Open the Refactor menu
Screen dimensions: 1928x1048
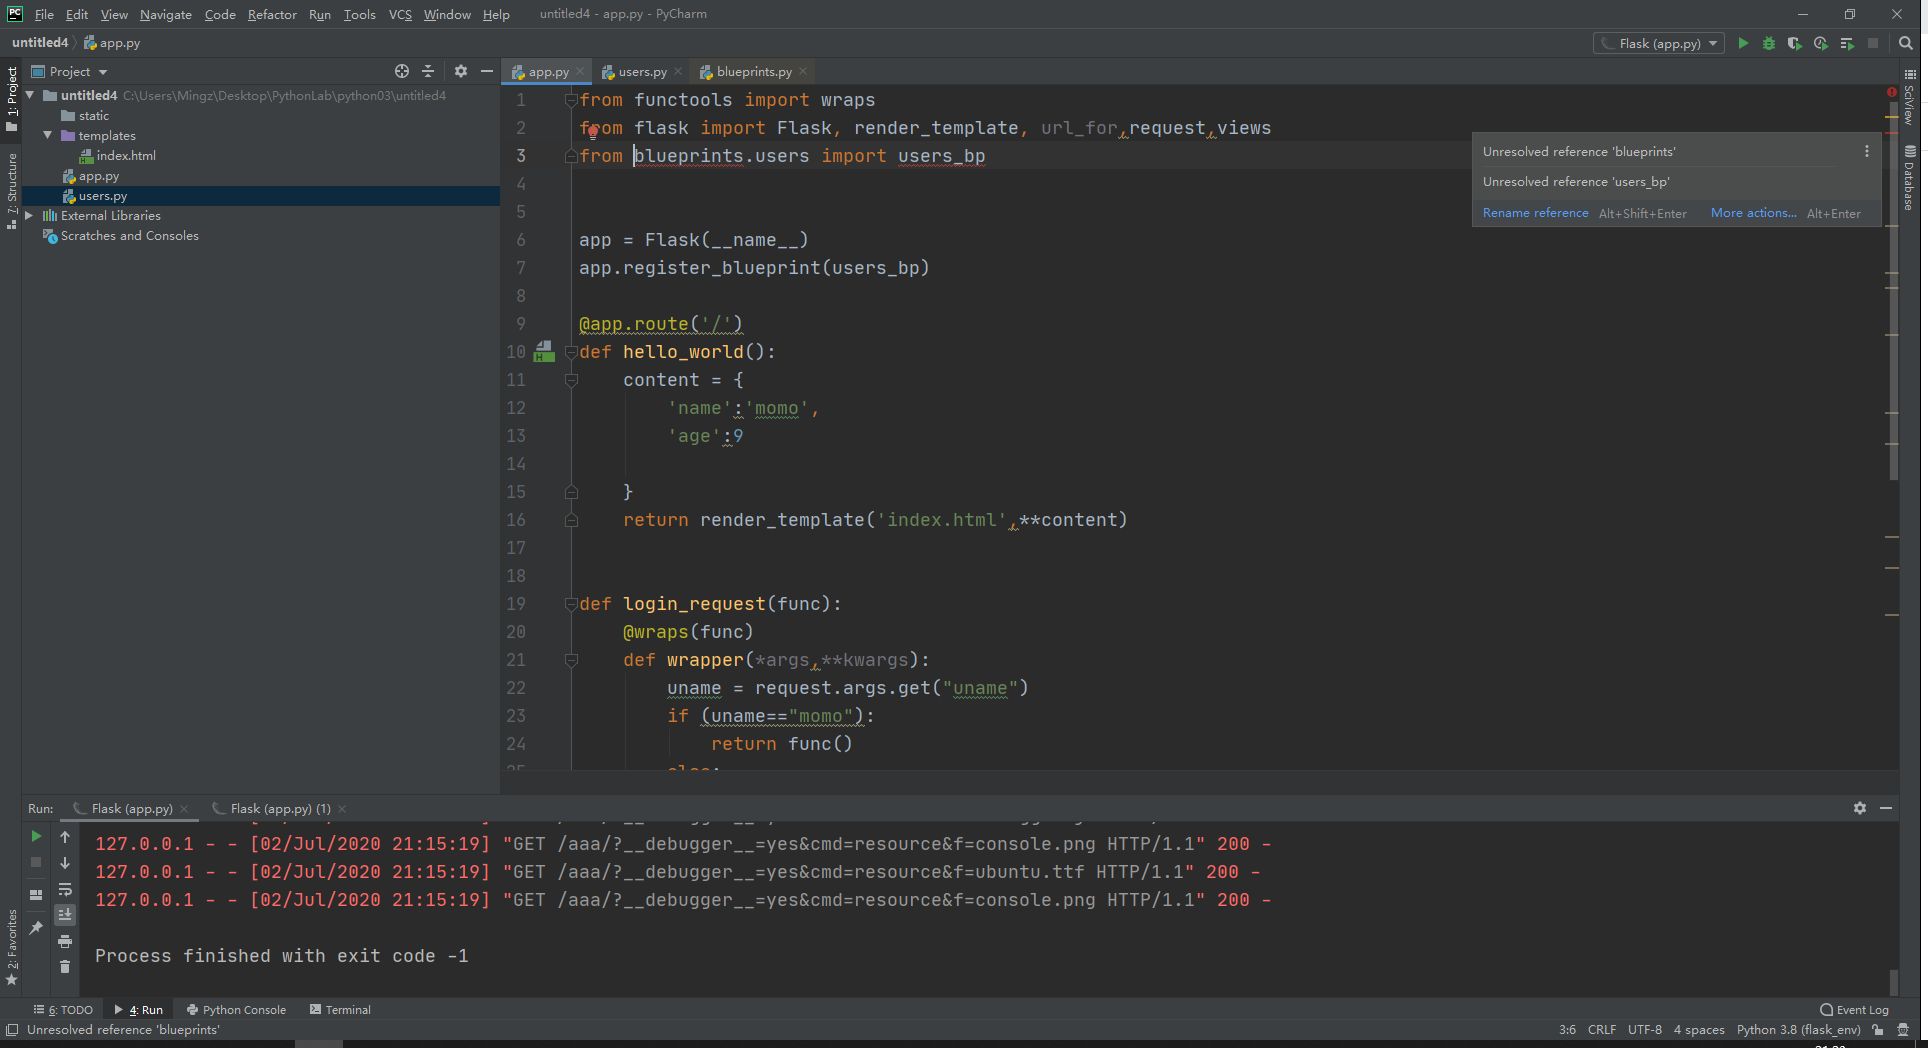272,14
